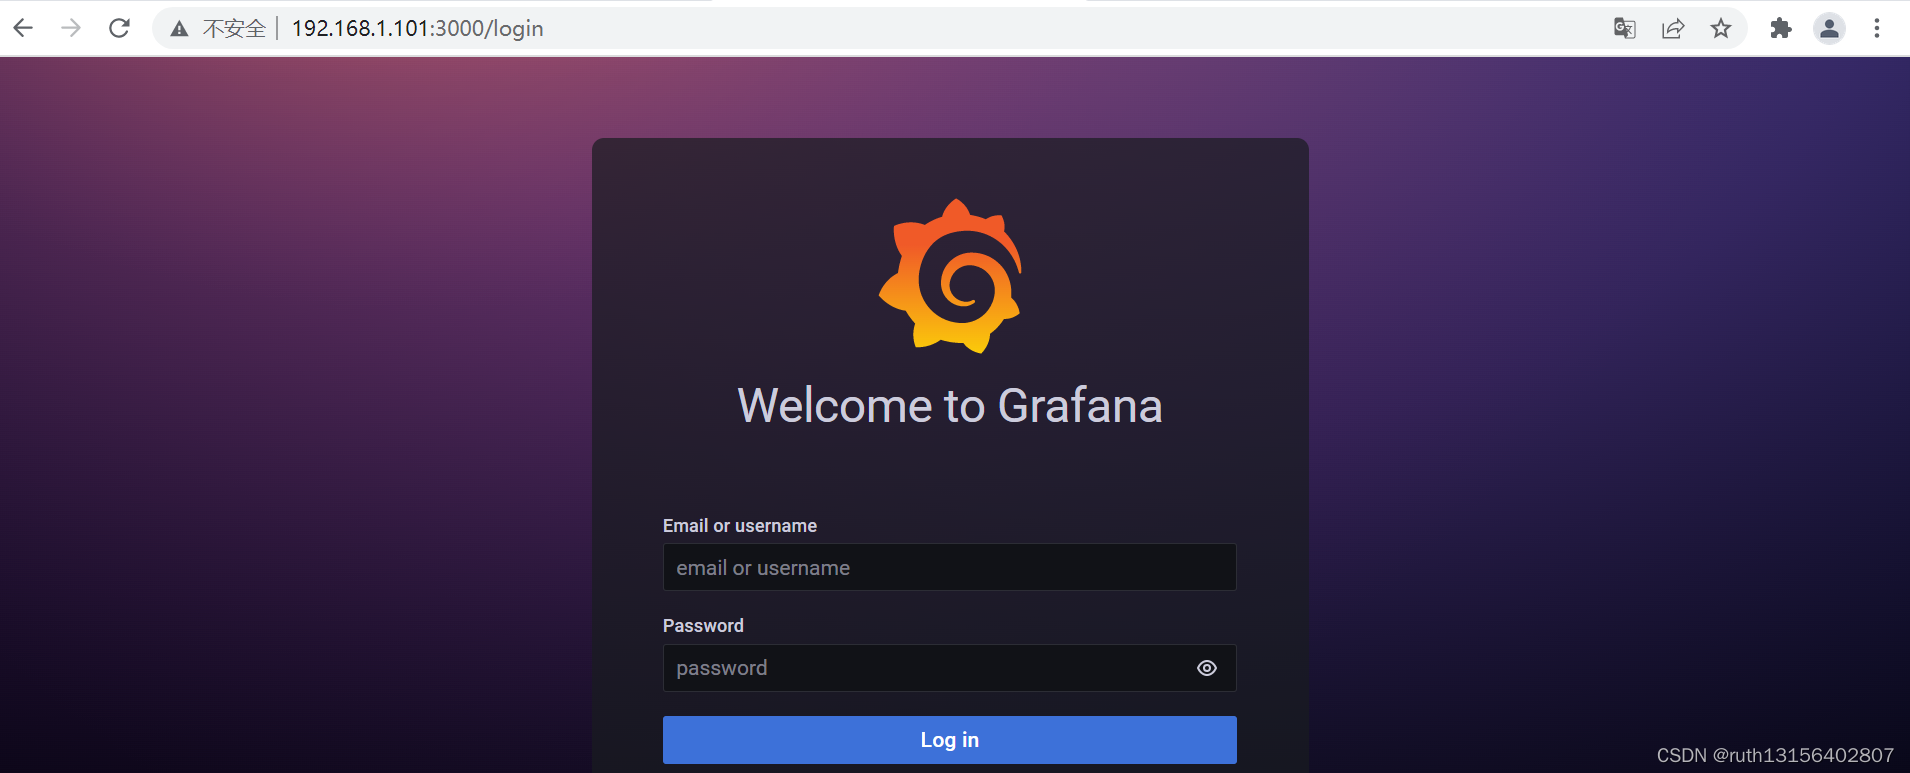Reload the Grafana login page
Viewport: 1910px width, 773px height.
[119, 28]
